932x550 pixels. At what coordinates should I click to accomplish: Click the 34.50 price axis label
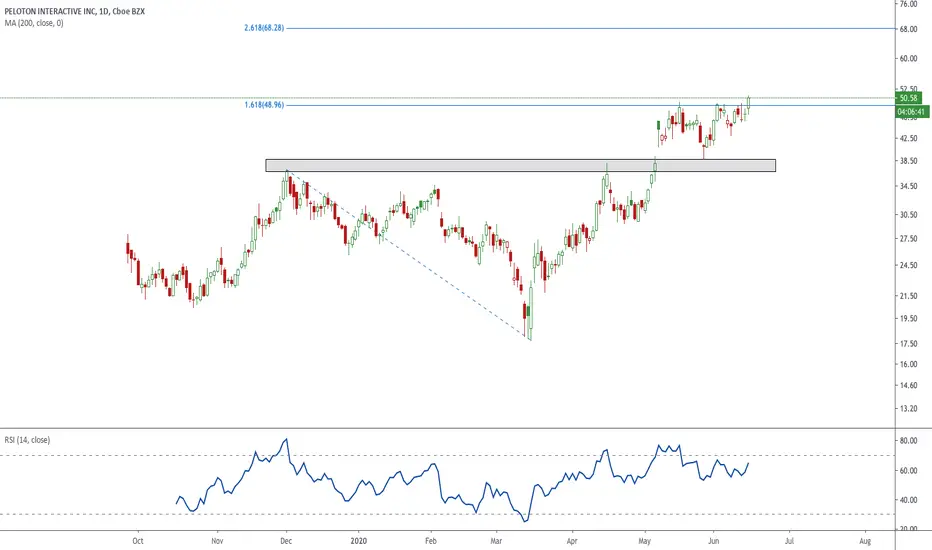[908, 186]
